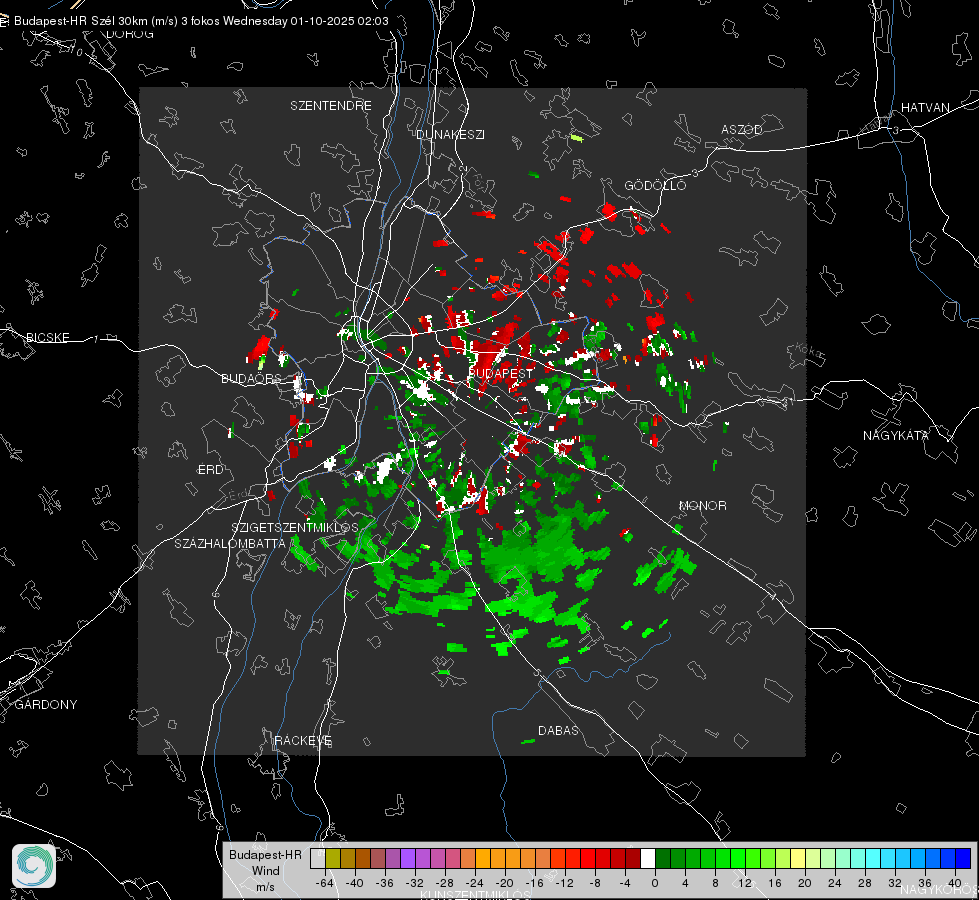The image size is (979, 900).
Task: Click the m/s unit label in legend
Action: tap(265, 886)
